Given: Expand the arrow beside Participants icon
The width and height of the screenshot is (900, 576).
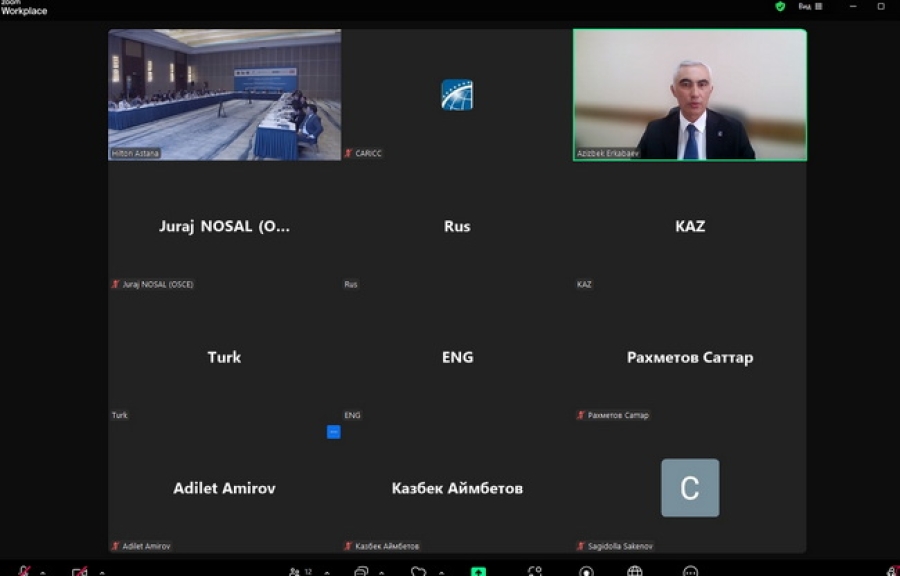Looking at the screenshot, I should 326,572.
